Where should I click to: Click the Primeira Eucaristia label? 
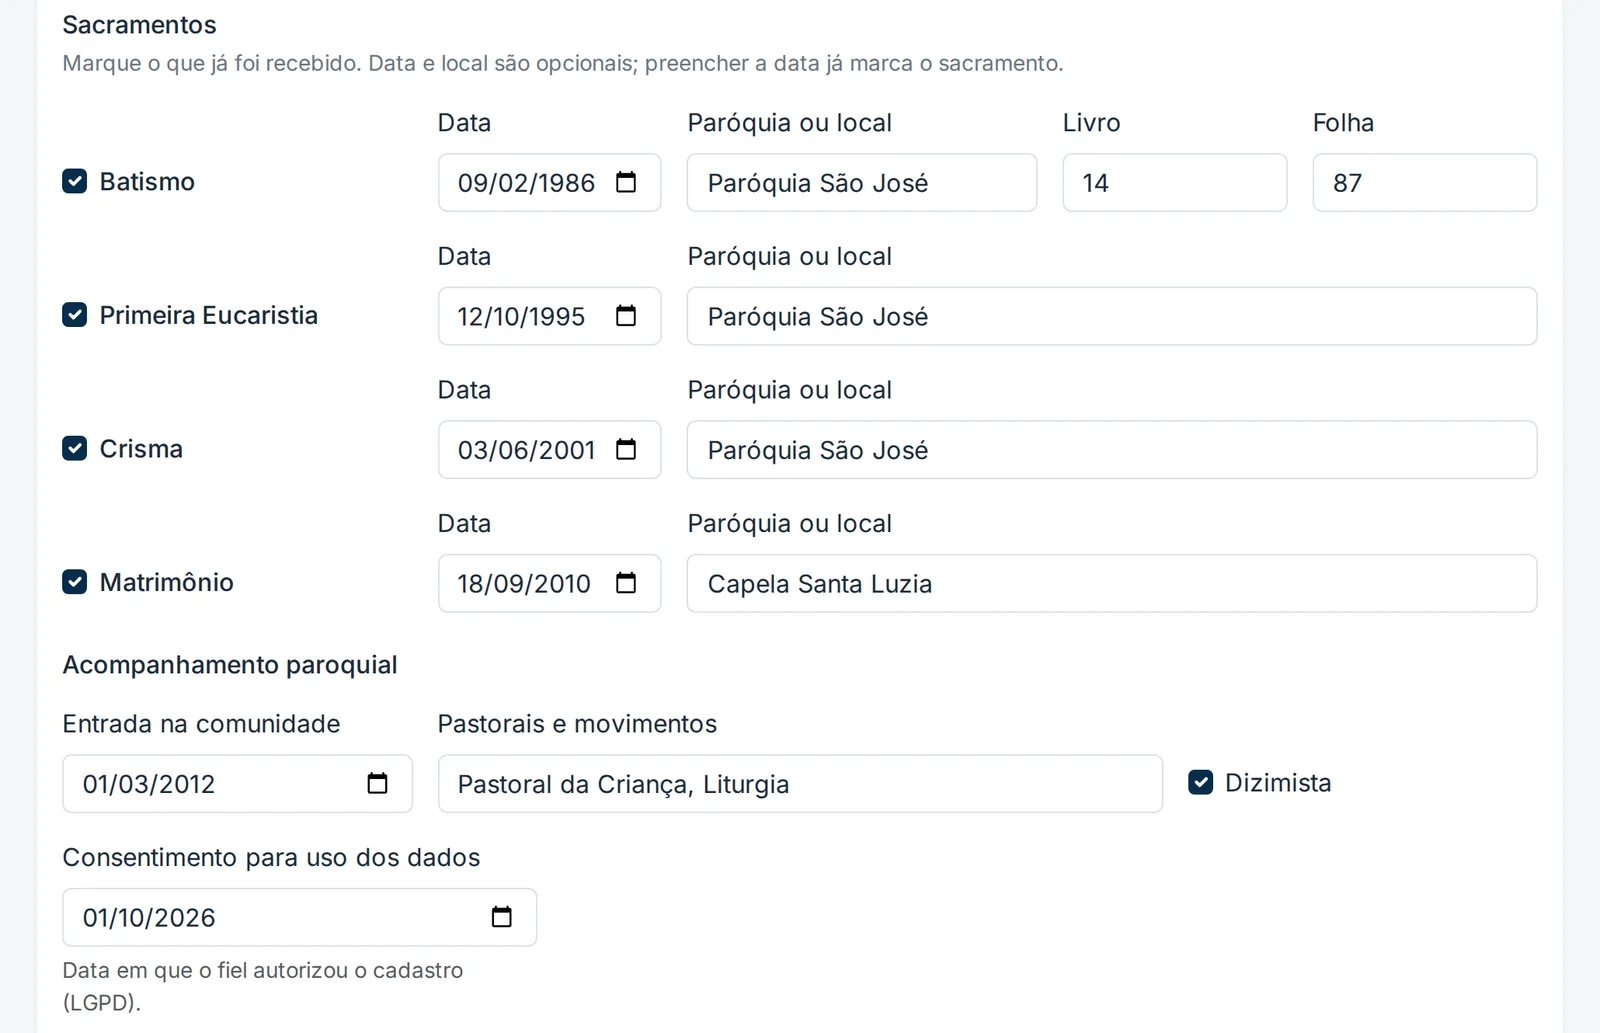click(x=209, y=315)
